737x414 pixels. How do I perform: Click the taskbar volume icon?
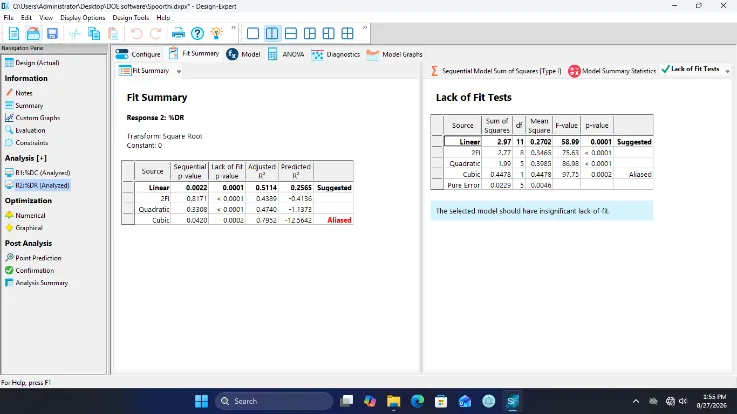(x=683, y=401)
